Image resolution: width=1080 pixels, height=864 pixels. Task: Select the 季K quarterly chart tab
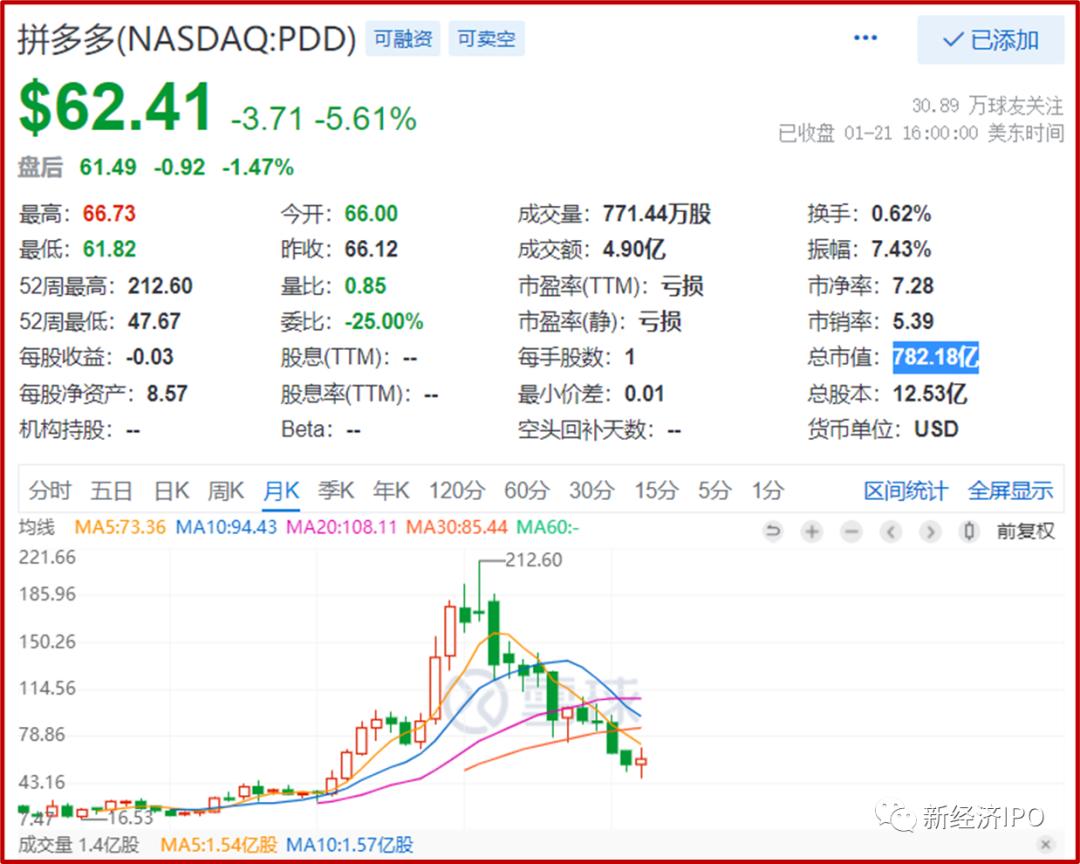pos(337,490)
